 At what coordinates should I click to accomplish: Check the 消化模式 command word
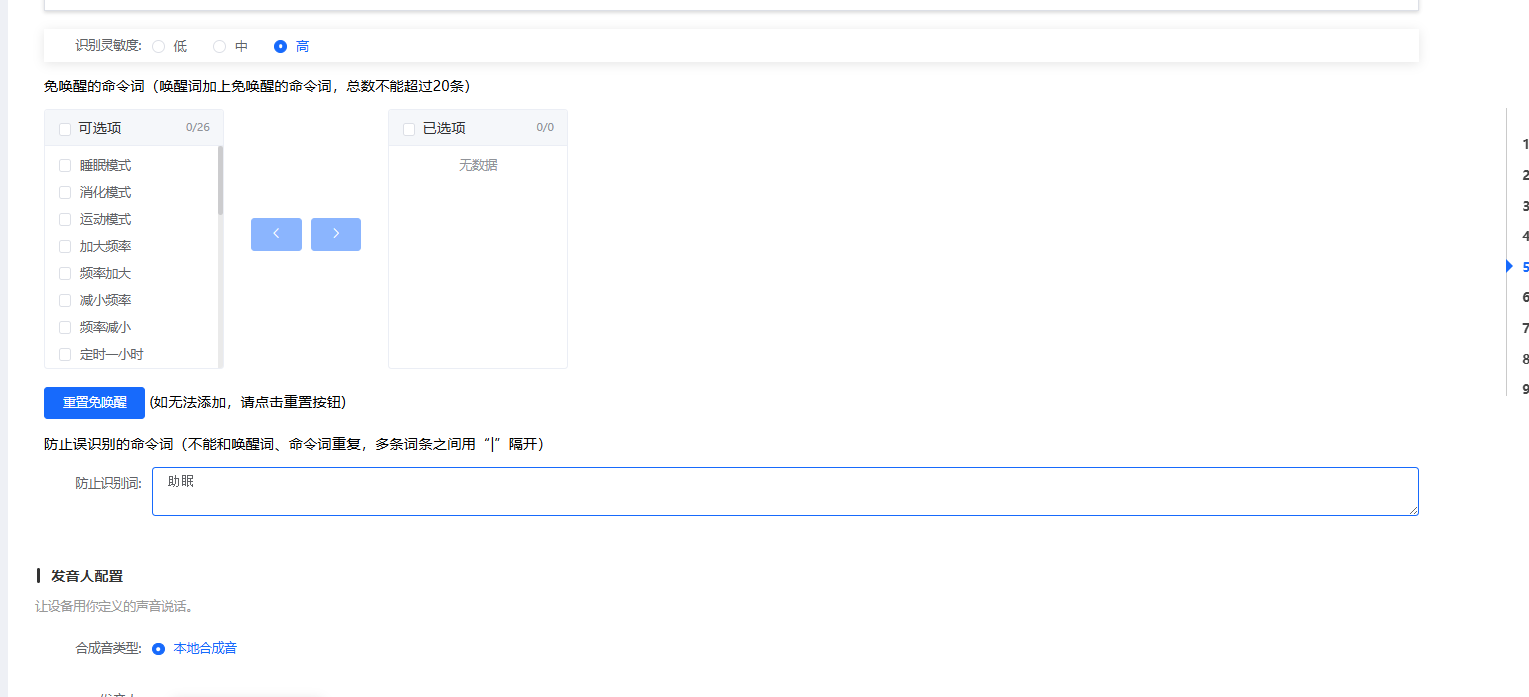tap(65, 193)
